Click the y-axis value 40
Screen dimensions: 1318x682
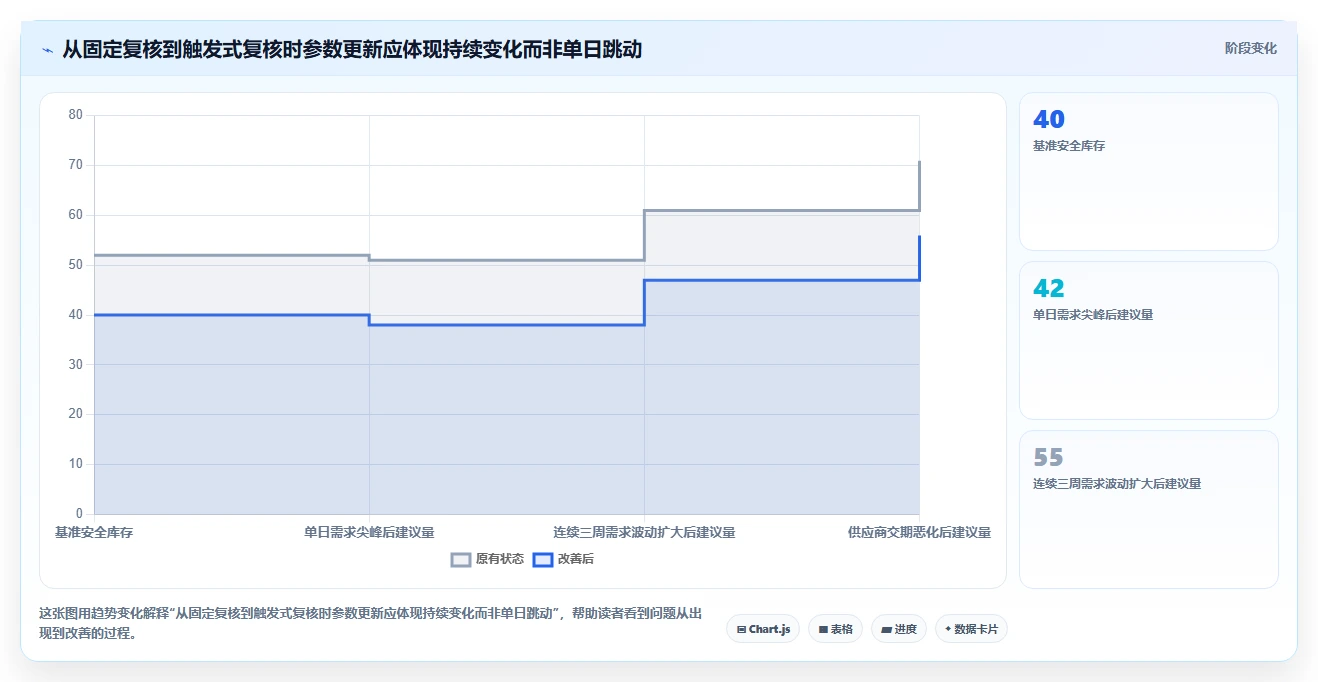point(76,315)
